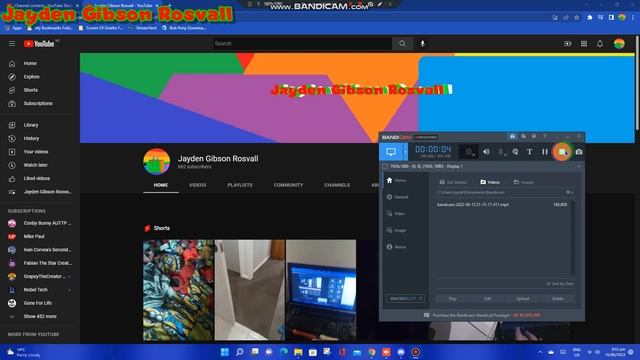Screen dimensions: 640x360
Task: Open Bandicam title bar folder icon
Action: point(523,136)
